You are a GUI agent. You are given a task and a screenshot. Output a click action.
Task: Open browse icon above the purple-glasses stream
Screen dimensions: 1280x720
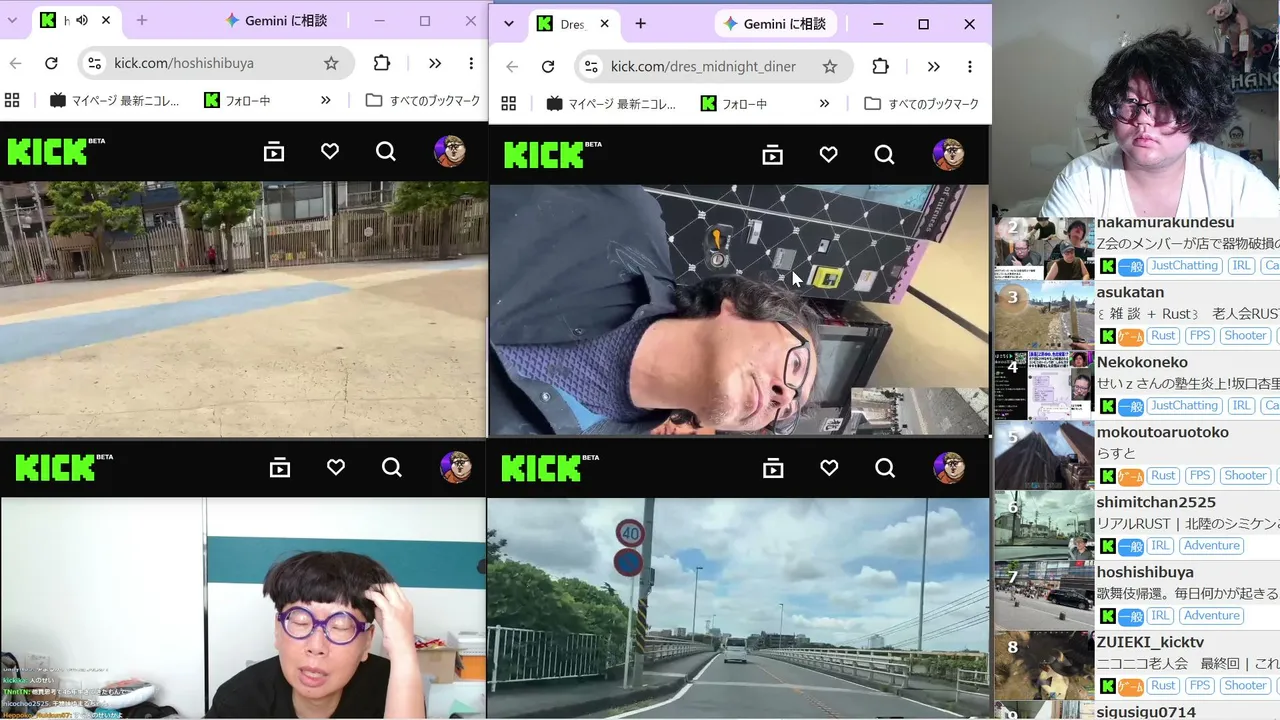click(280, 468)
